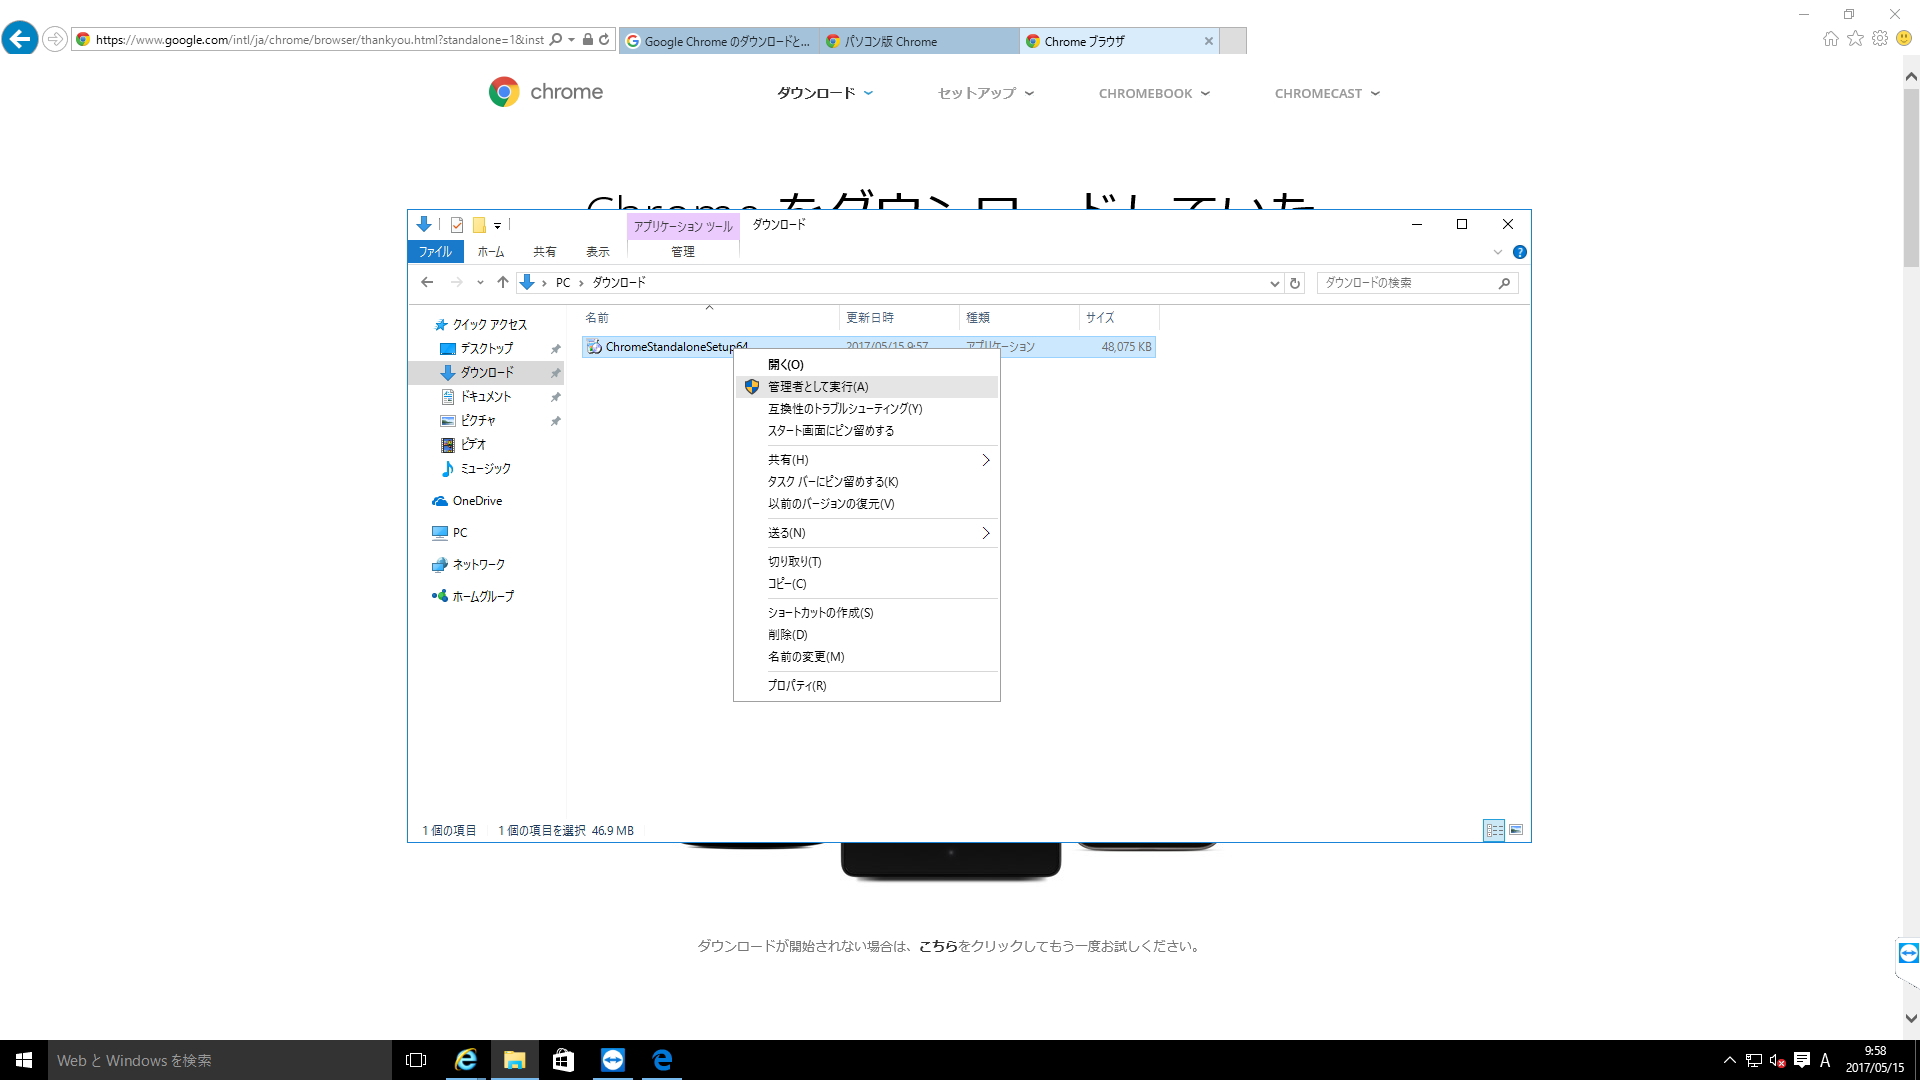Show hidden system tray icons
Image resolution: width=1920 pixels, height=1080 pixels.
pyautogui.click(x=1729, y=1060)
